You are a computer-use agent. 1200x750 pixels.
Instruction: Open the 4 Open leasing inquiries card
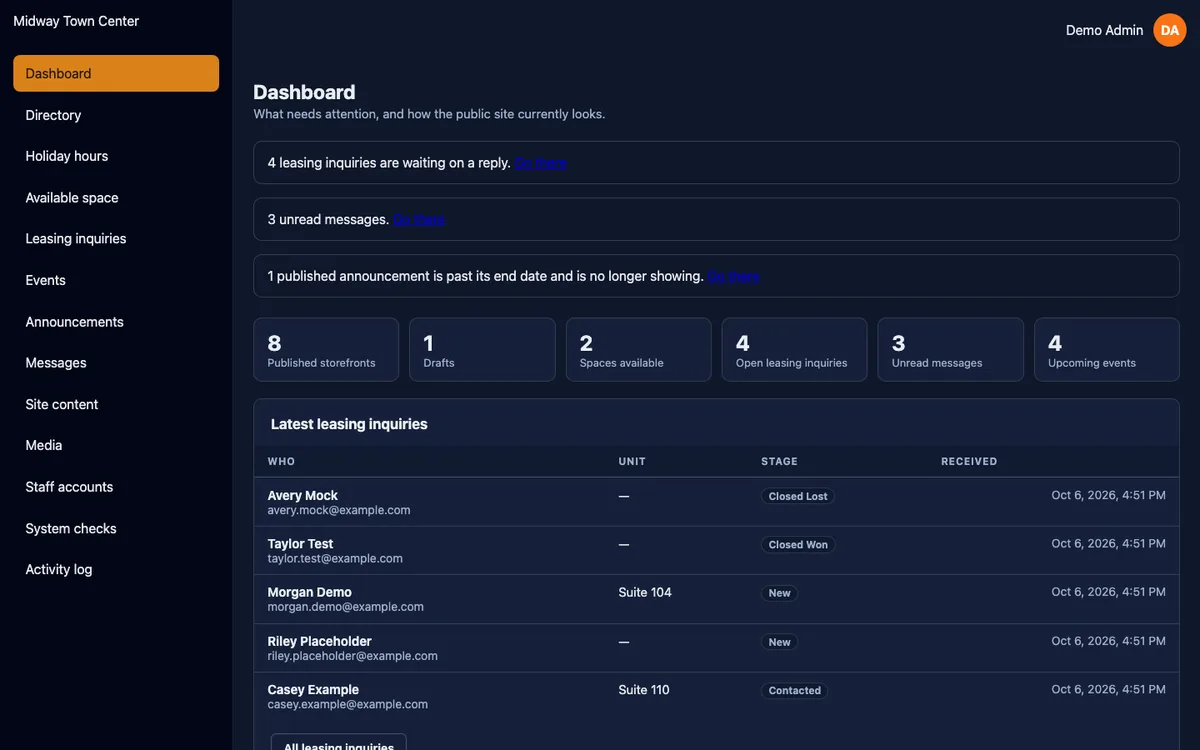pyautogui.click(x=794, y=350)
